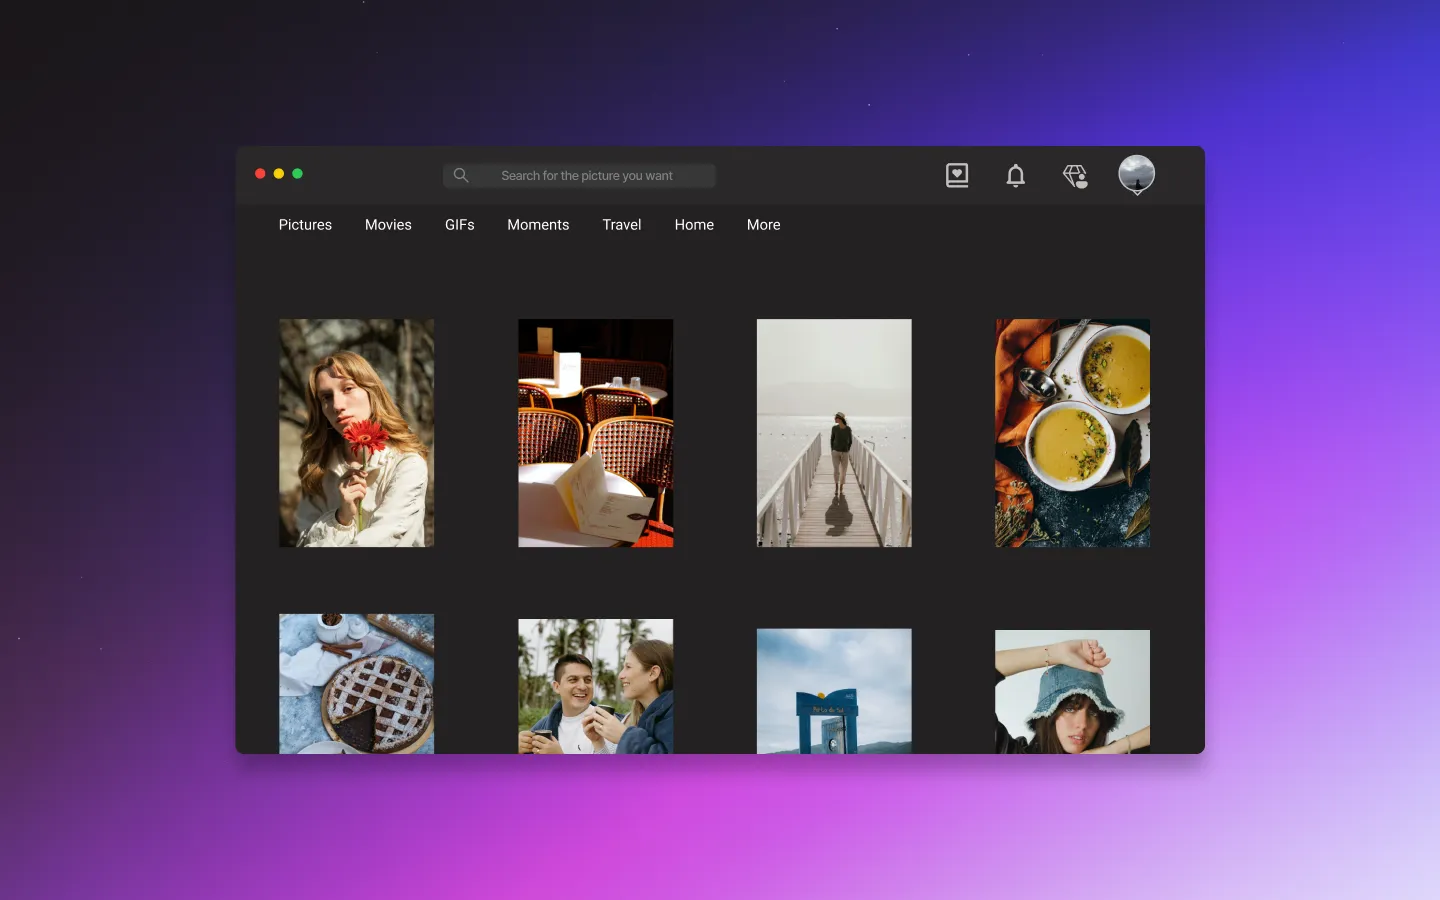Open the GIFs section
1440x900 pixels.
459,224
